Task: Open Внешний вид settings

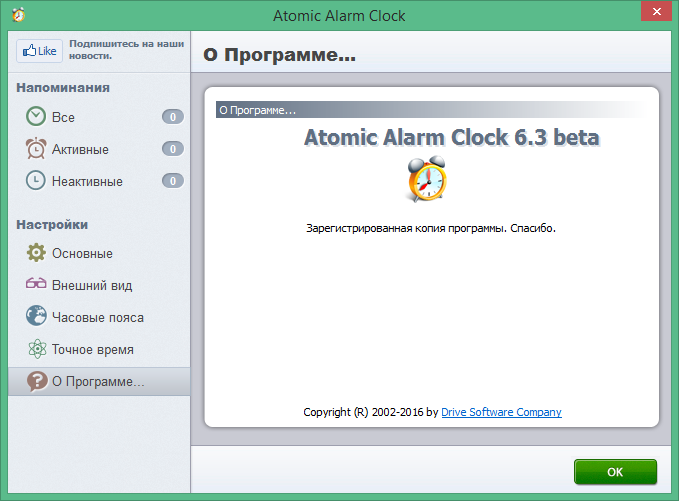Action: pyautogui.click(x=99, y=285)
